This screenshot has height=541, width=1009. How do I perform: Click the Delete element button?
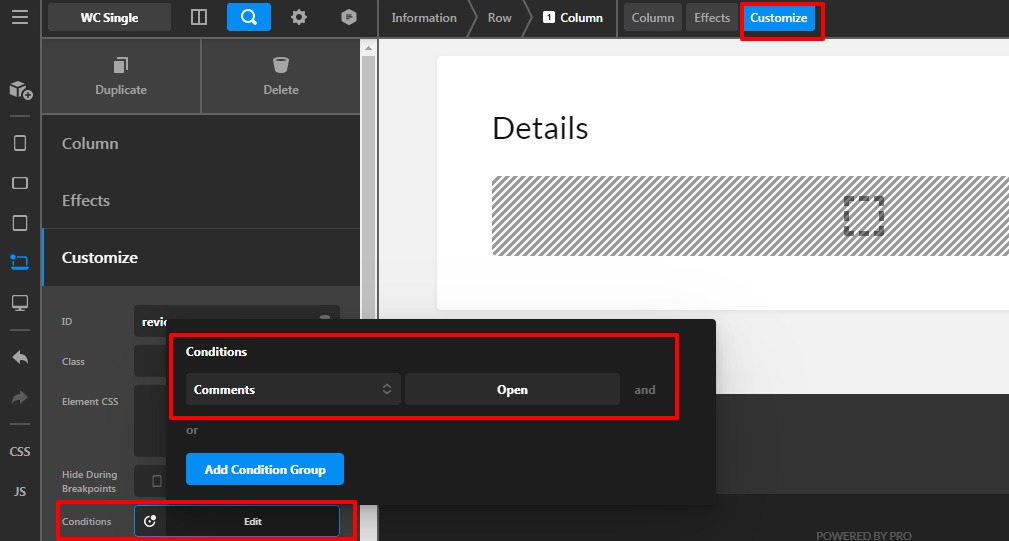pyautogui.click(x=280, y=77)
